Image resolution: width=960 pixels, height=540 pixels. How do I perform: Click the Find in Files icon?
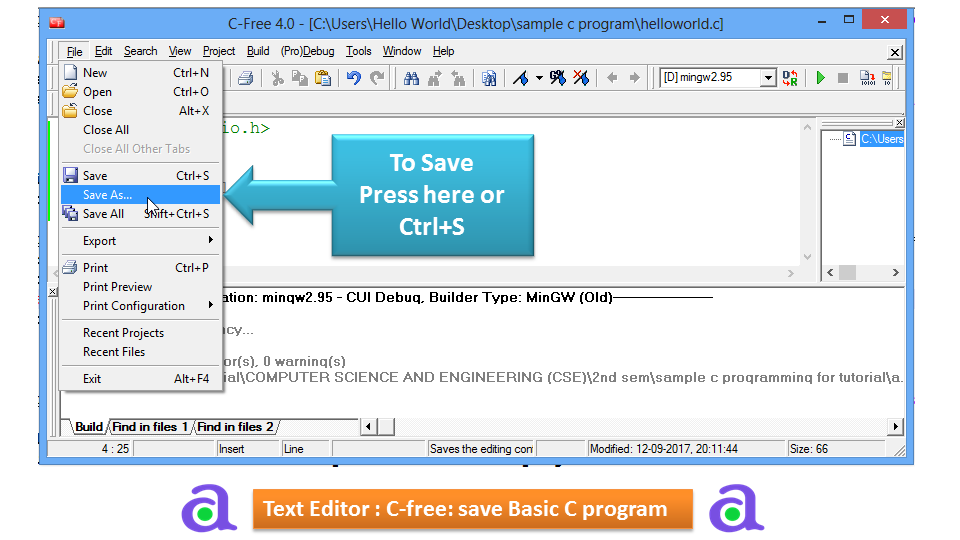(489, 78)
